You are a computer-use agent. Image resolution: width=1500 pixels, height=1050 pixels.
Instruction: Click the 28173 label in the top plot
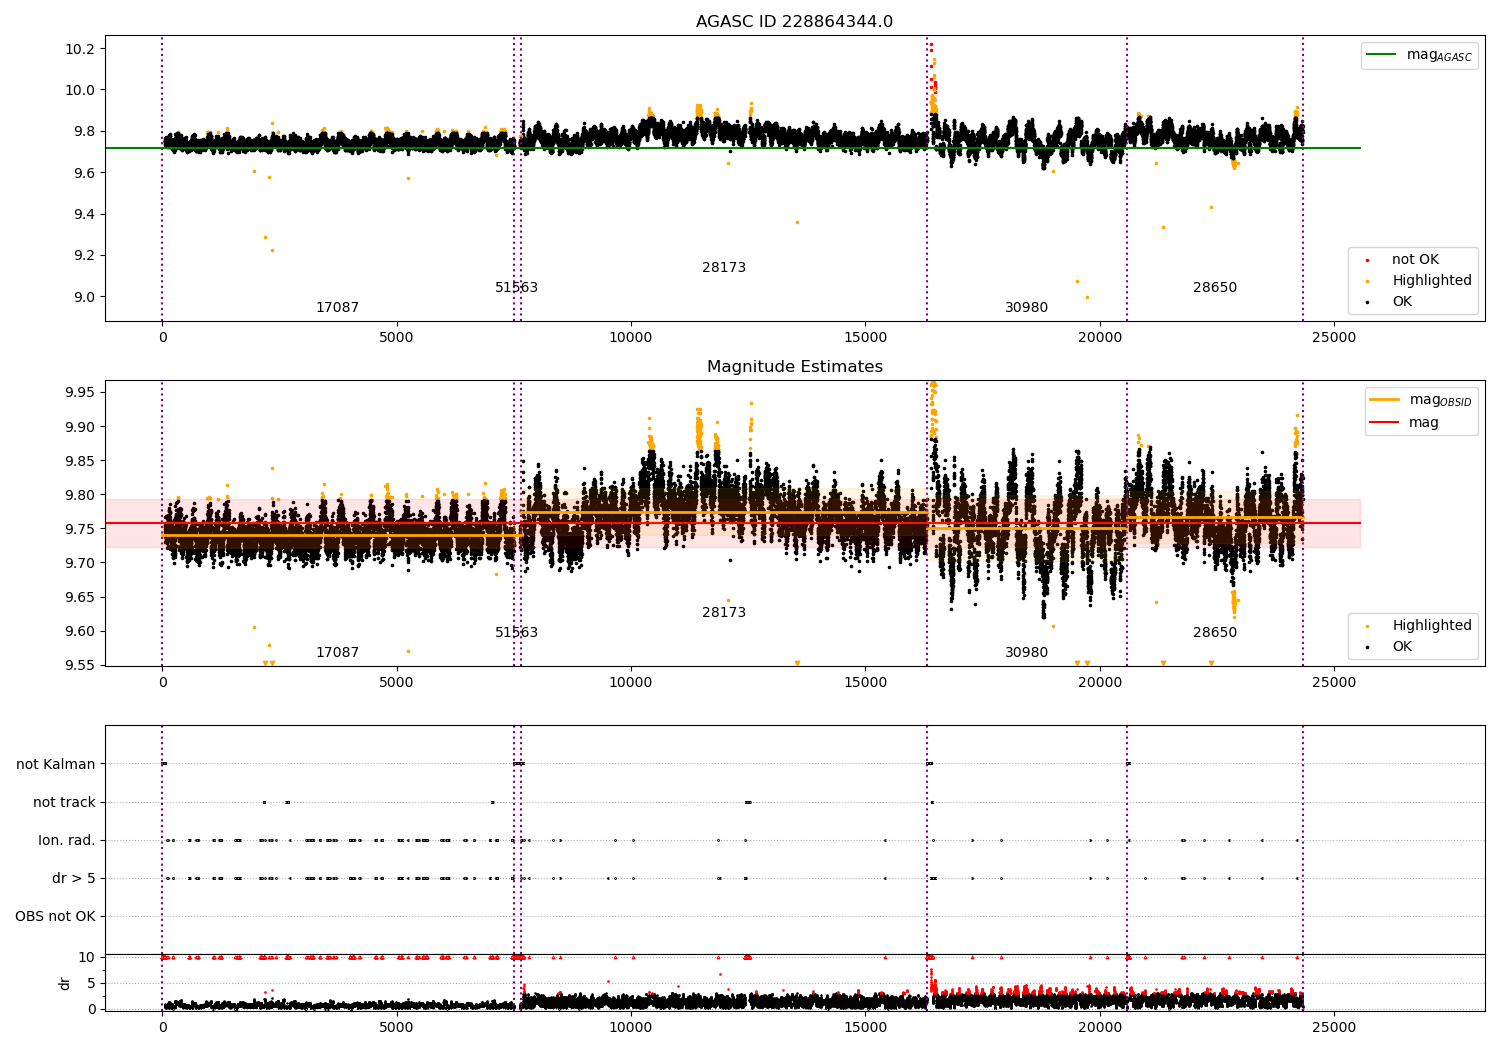pos(724,268)
